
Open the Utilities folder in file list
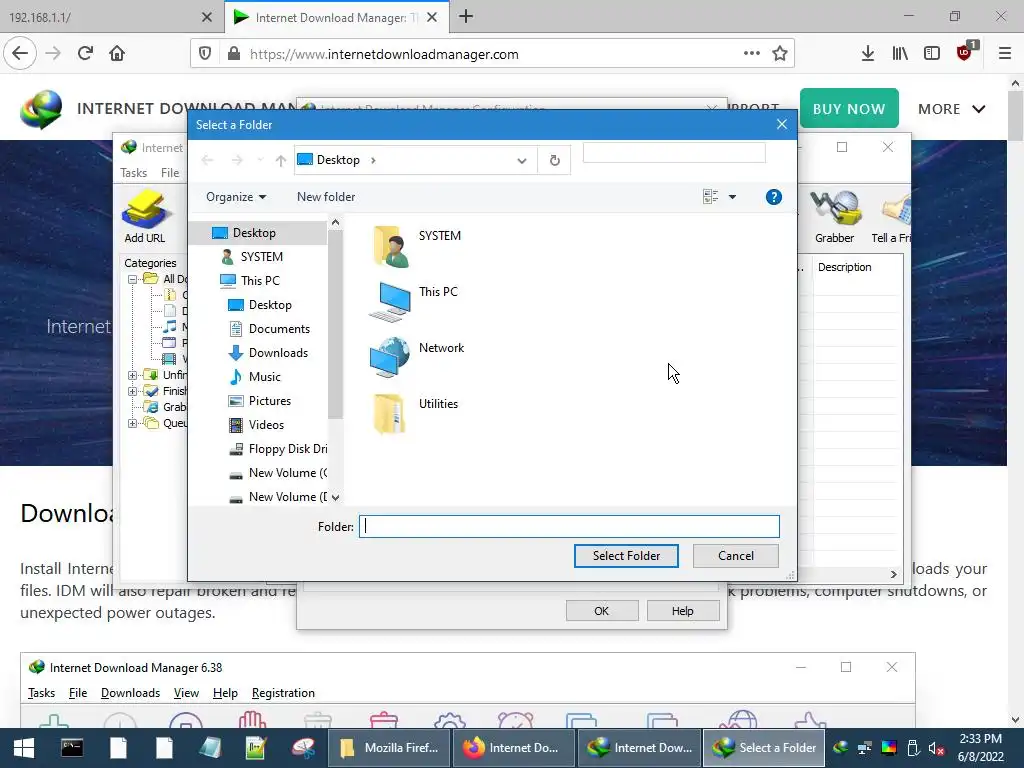[415, 413]
